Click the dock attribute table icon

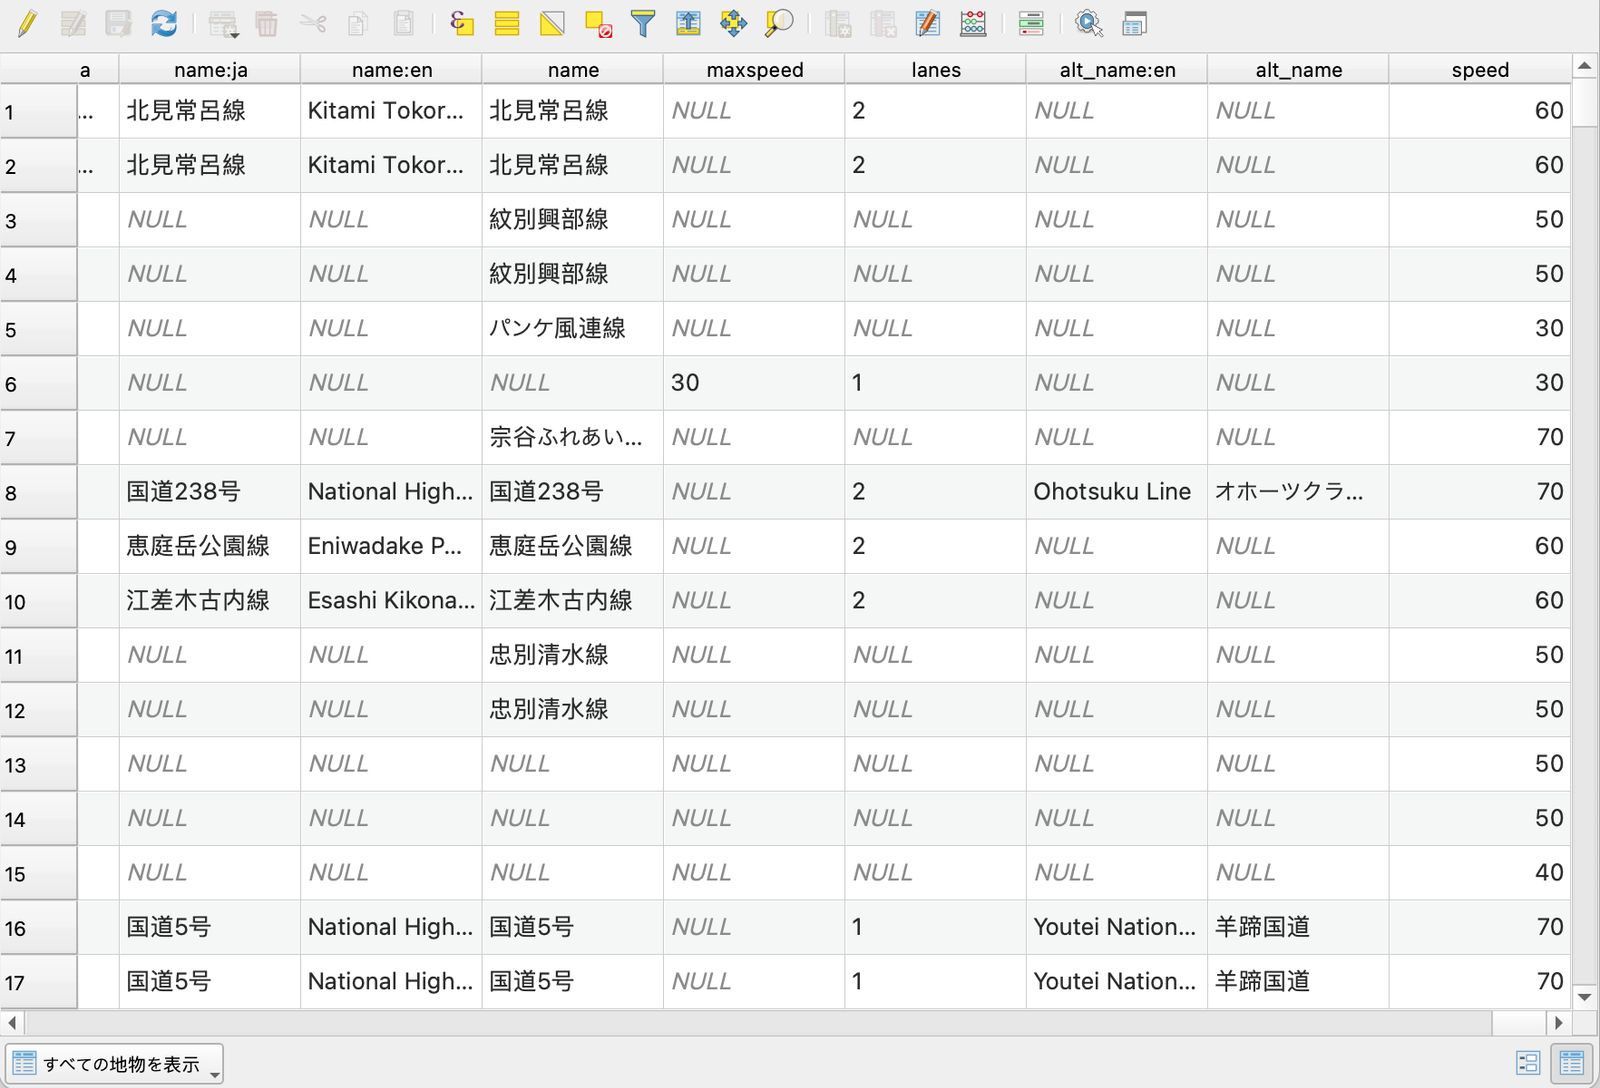click(1134, 23)
